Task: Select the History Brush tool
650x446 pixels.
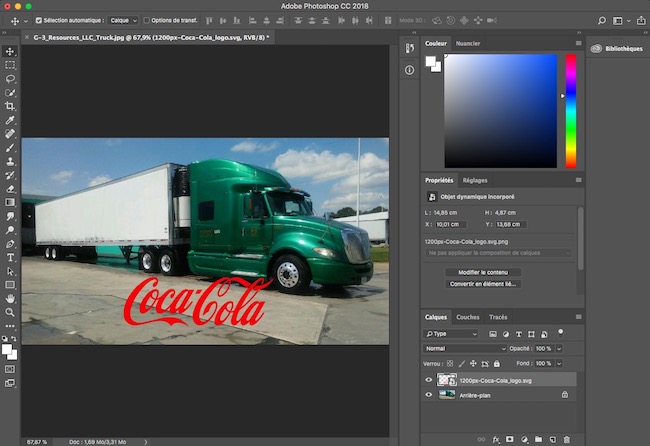Action: coord(10,175)
